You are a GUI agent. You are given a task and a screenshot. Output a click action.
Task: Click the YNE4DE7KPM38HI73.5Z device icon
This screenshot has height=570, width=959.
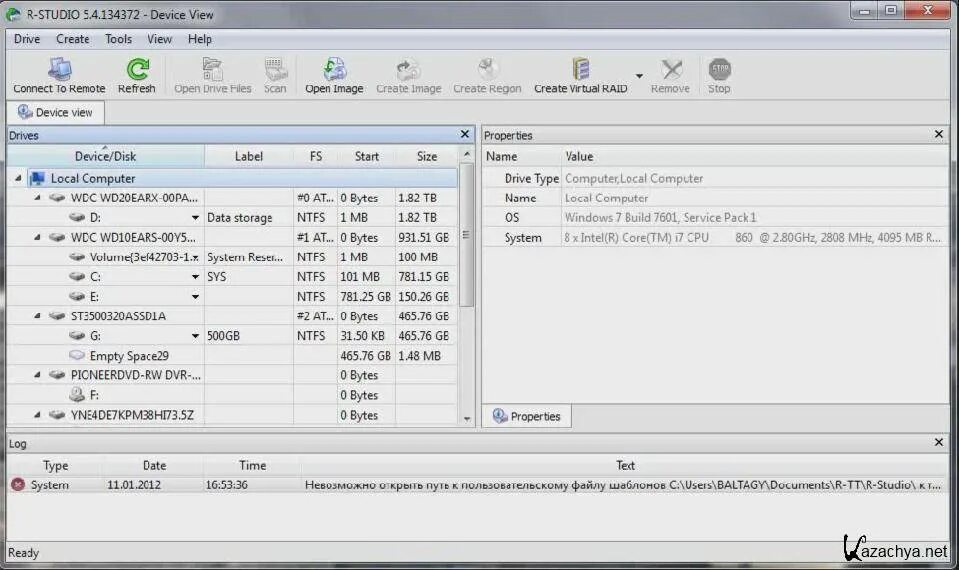[57, 415]
